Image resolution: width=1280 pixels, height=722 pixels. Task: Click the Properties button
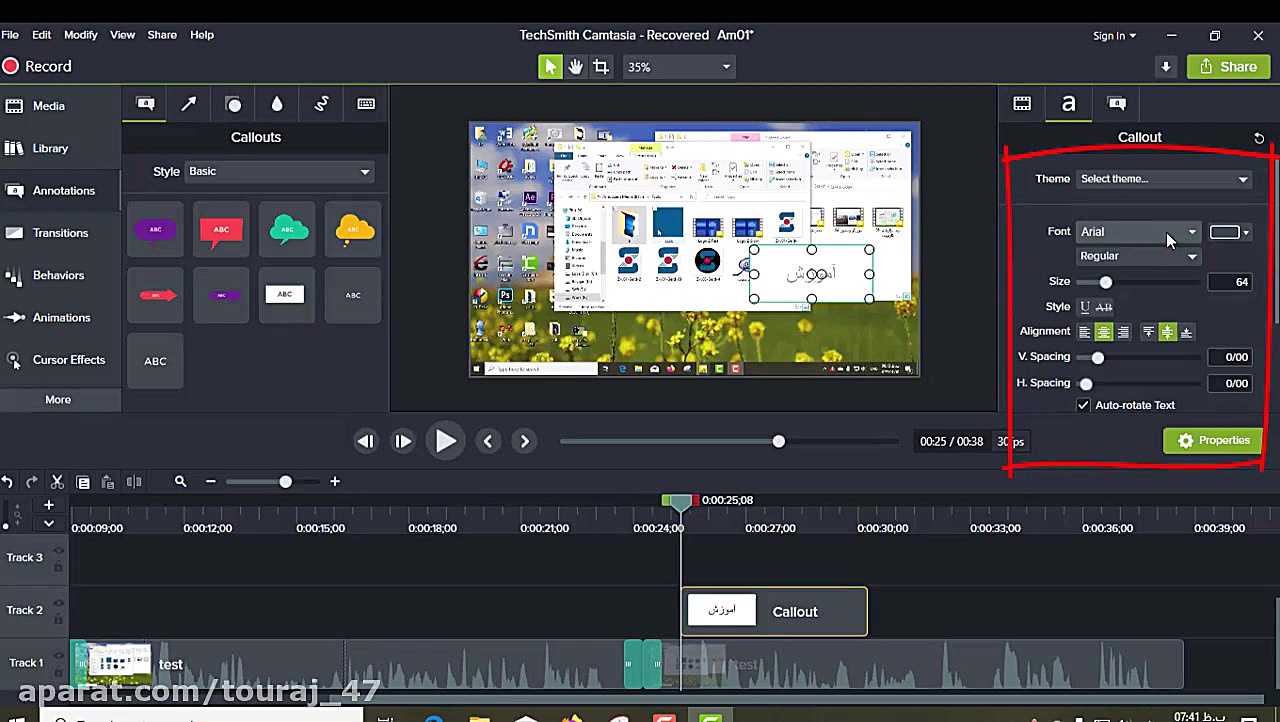point(1213,441)
